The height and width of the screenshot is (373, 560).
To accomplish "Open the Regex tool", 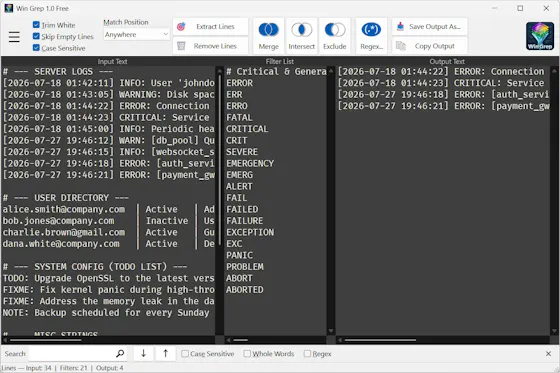I will [371, 36].
